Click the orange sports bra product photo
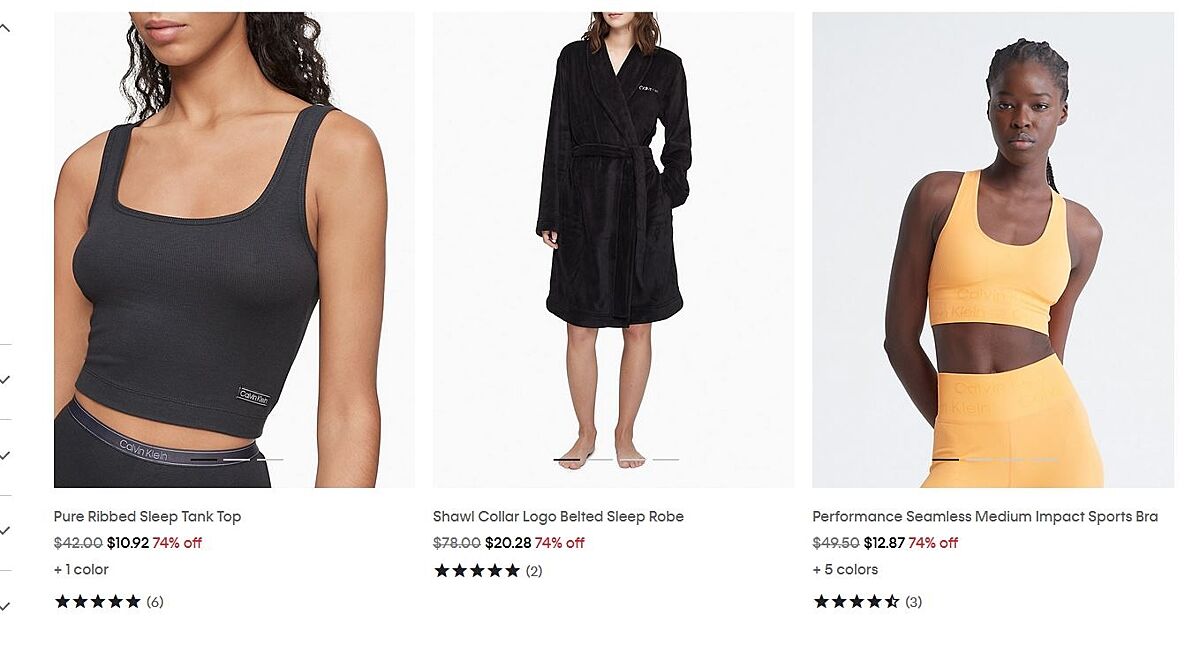Viewport: 1200px width, 645px height. click(x=992, y=250)
